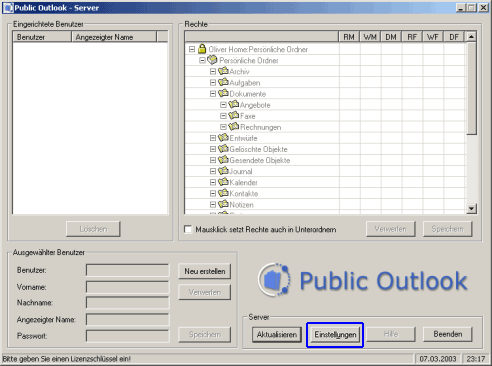492x366 pixels.
Task: Click the Public Outlook logo icon
Action: (x=274, y=280)
